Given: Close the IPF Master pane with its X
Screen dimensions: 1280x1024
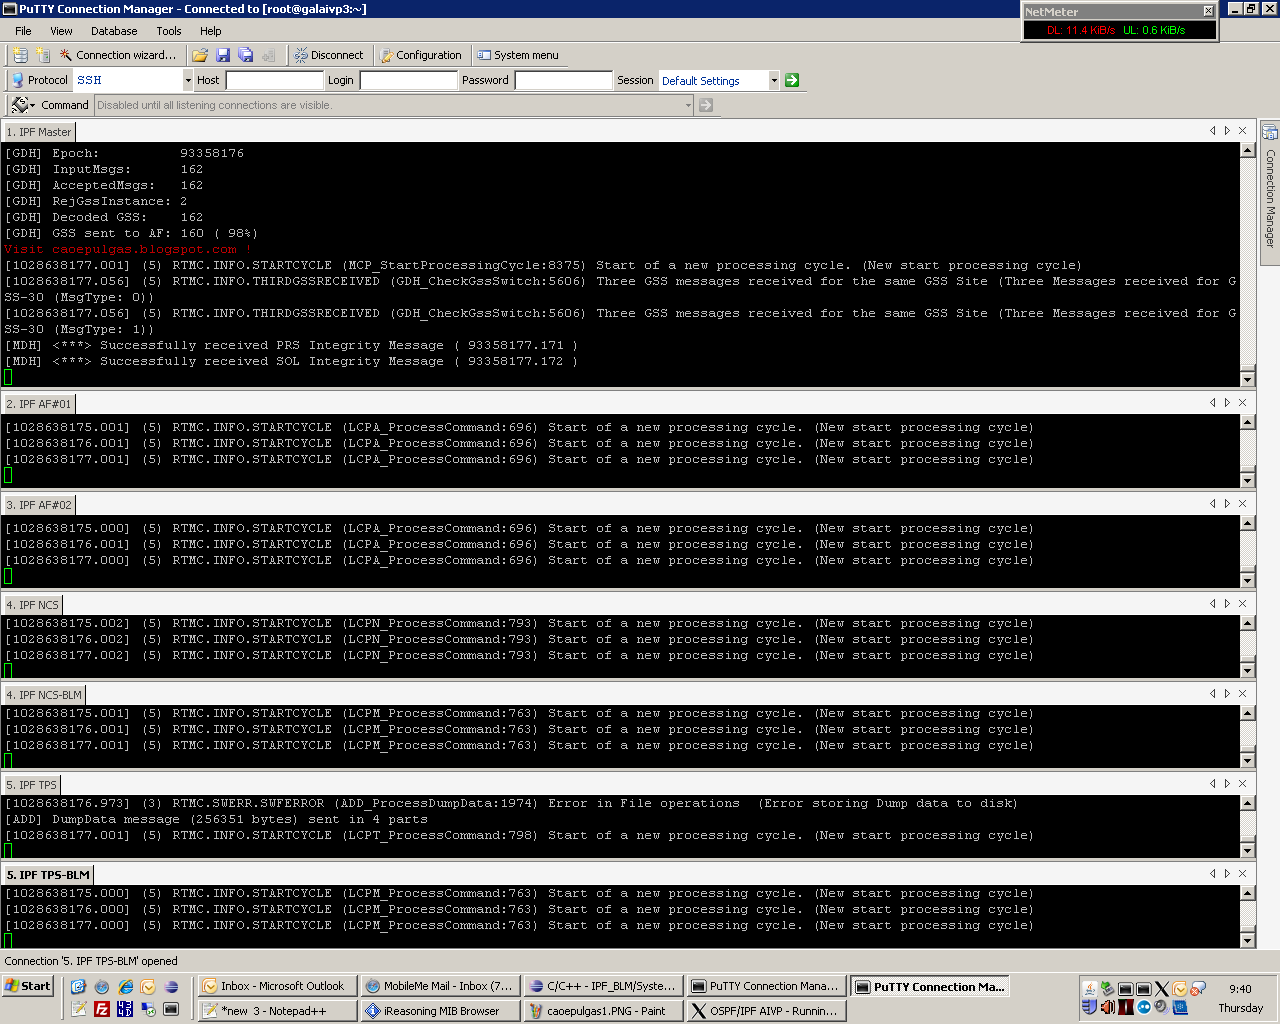Looking at the screenshot, I should [x=1242, y=131].
